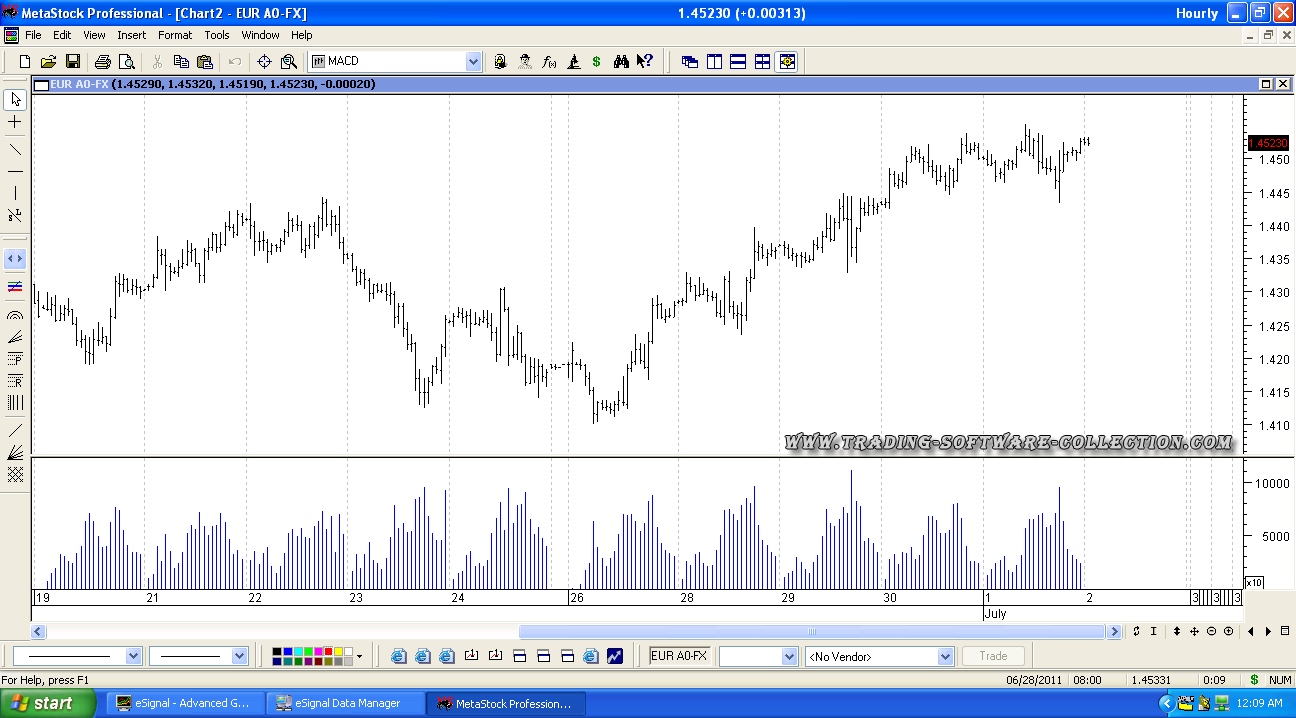This screenshot has height=718, width=1296.
Task: Open the Tools menu
Action: (x=217, y=35)
